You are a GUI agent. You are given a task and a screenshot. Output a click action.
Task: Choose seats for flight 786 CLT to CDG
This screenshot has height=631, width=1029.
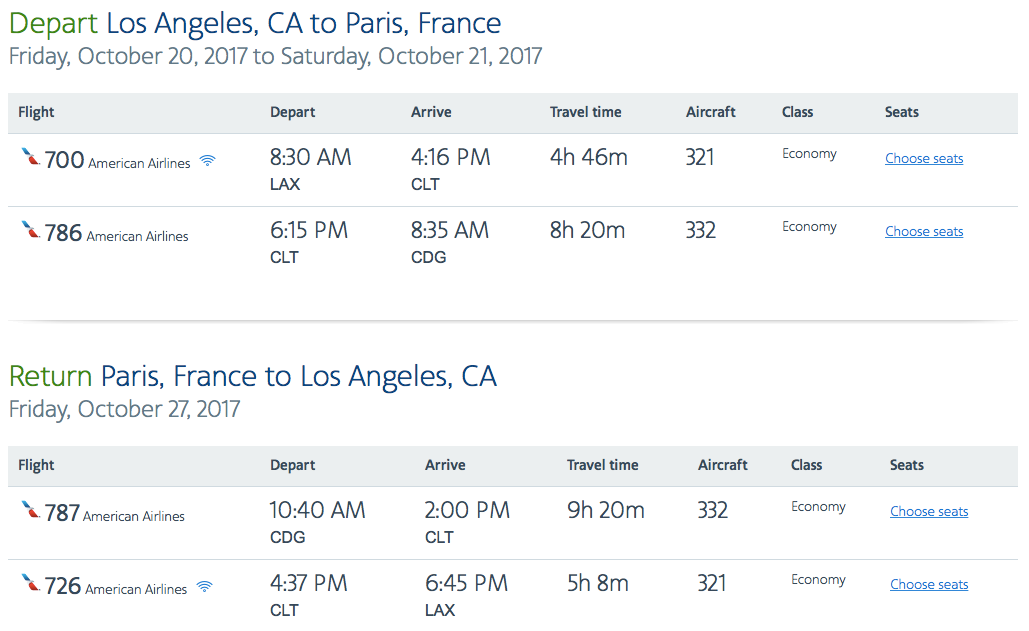pos(924,231)
